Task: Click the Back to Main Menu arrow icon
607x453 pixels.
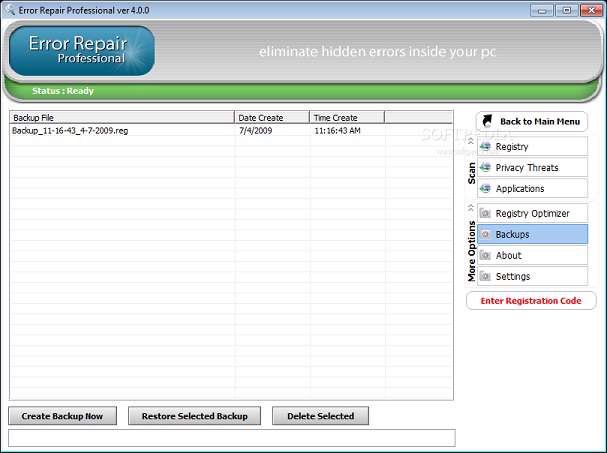Action: click(x=487, y=121)
